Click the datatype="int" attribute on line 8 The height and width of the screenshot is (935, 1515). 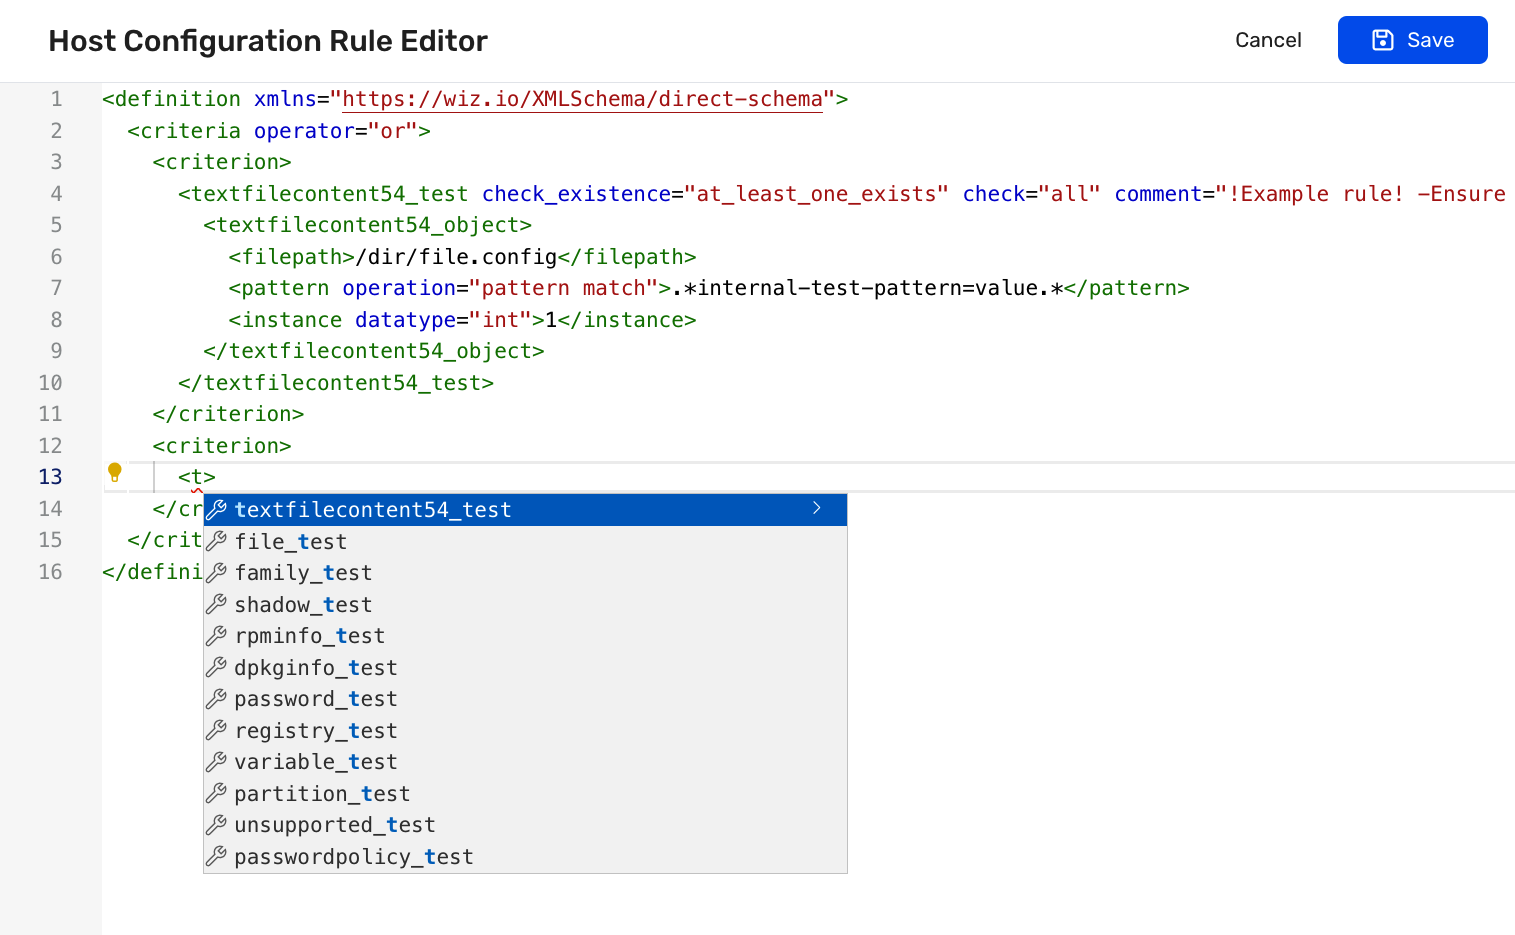443,320
